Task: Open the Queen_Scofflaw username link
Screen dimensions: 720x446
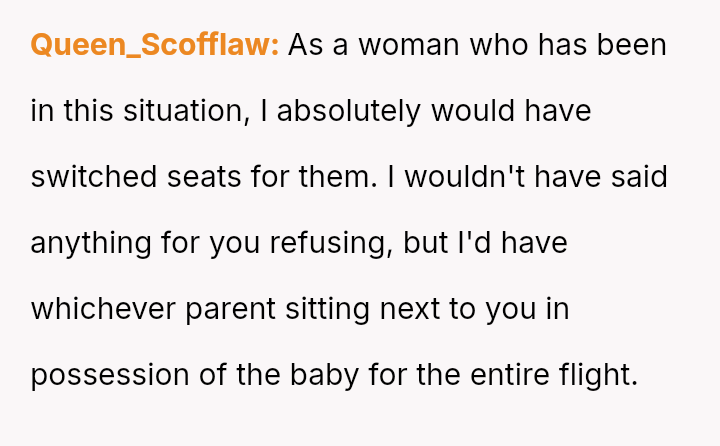Action: (155, 45)
